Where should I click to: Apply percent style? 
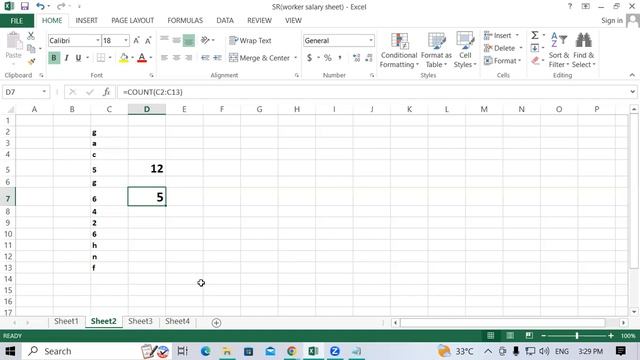[328, 58]
